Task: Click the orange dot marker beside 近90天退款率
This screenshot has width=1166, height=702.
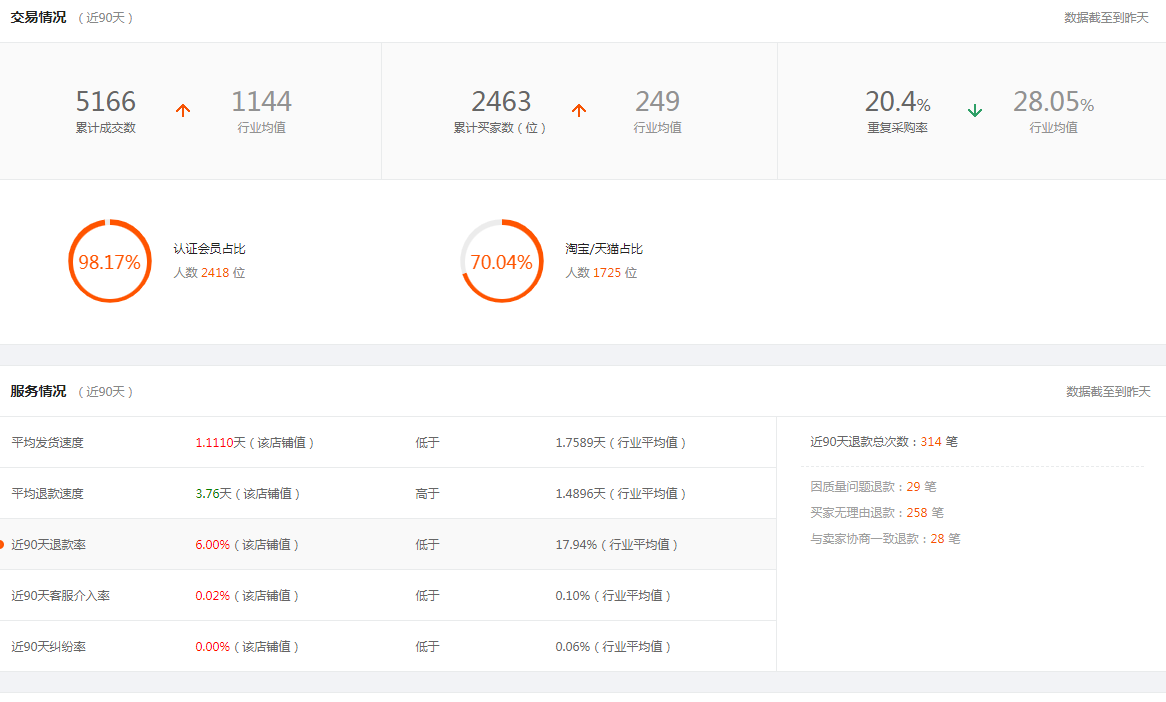Action: [x=2, y=545]
